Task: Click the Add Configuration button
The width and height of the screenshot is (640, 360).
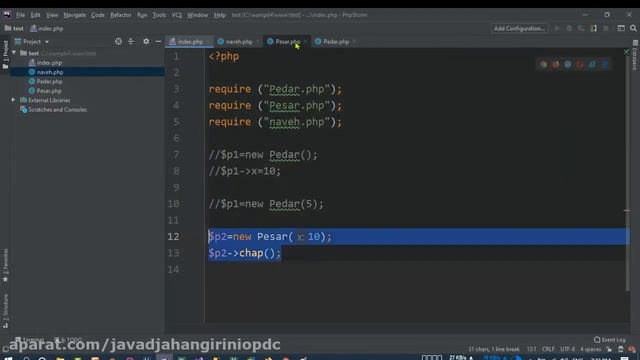Action: tap(519, 29)
